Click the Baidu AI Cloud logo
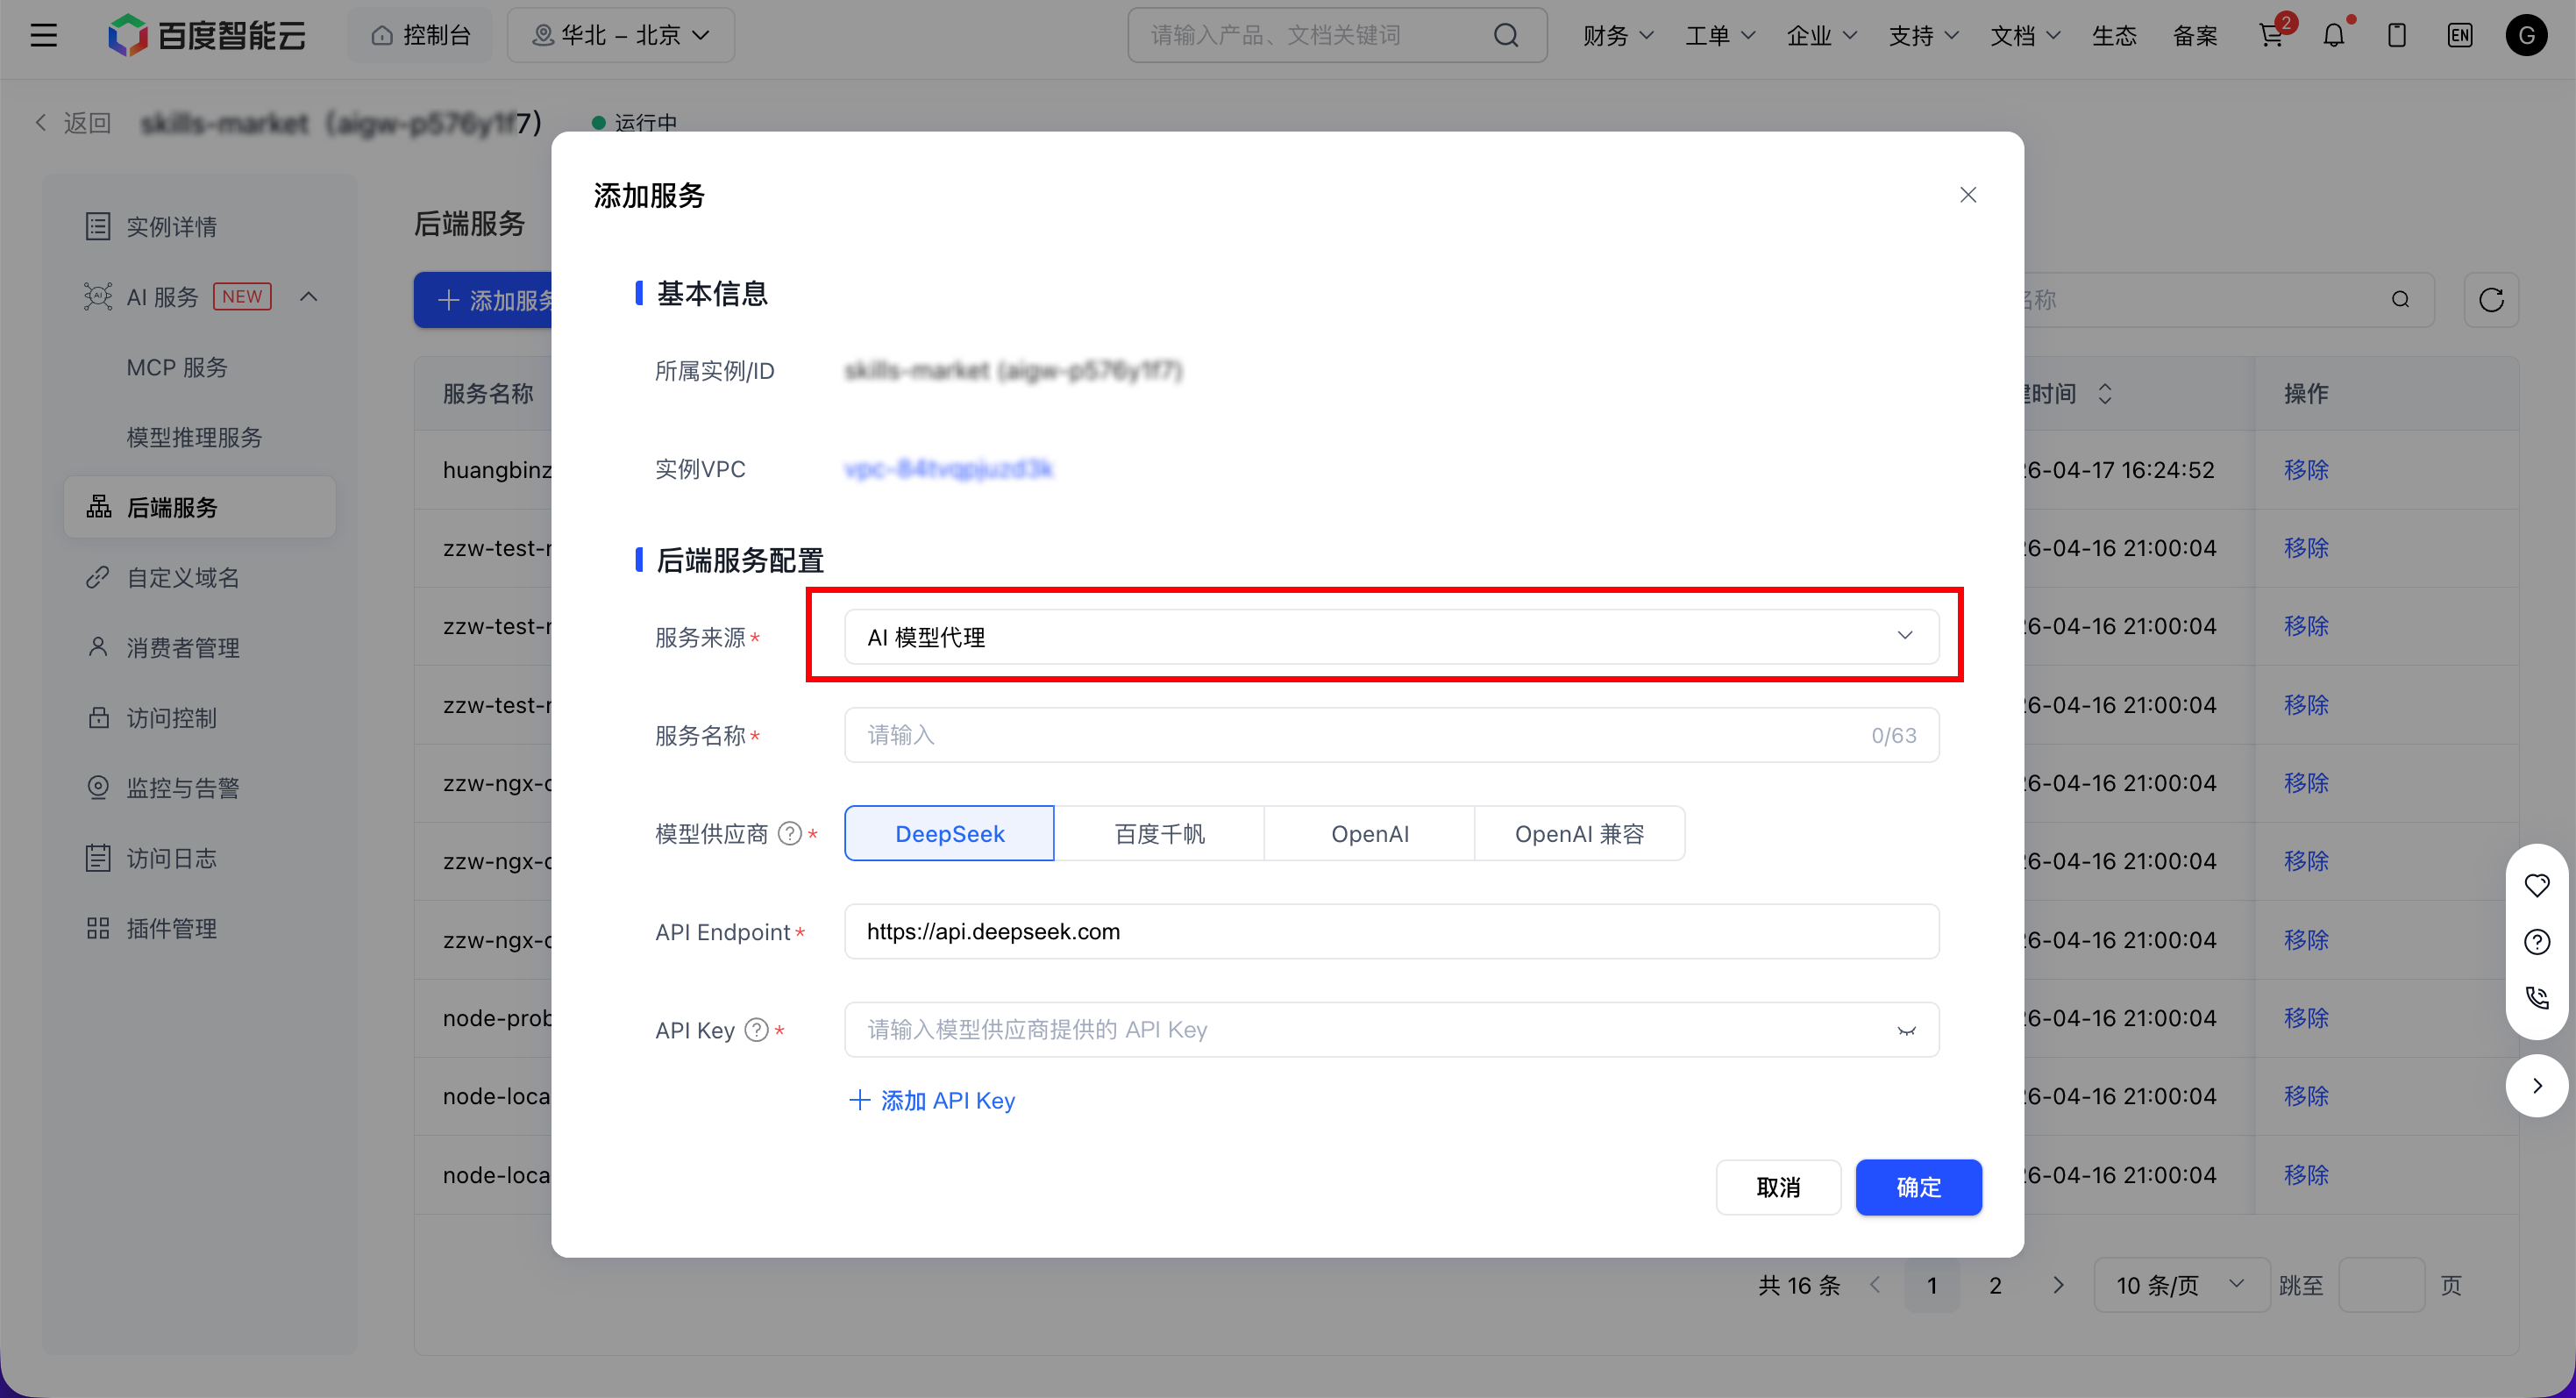 pos(207,36)
